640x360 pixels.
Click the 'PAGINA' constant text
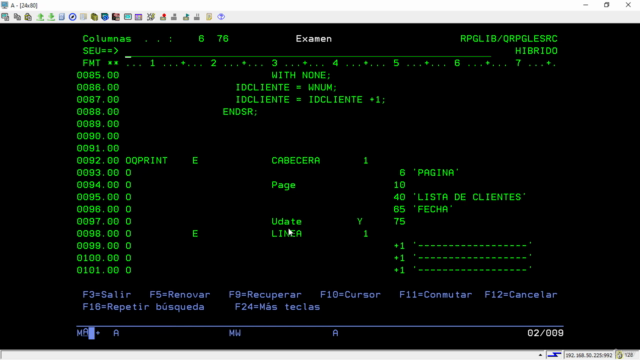(436, 173)
